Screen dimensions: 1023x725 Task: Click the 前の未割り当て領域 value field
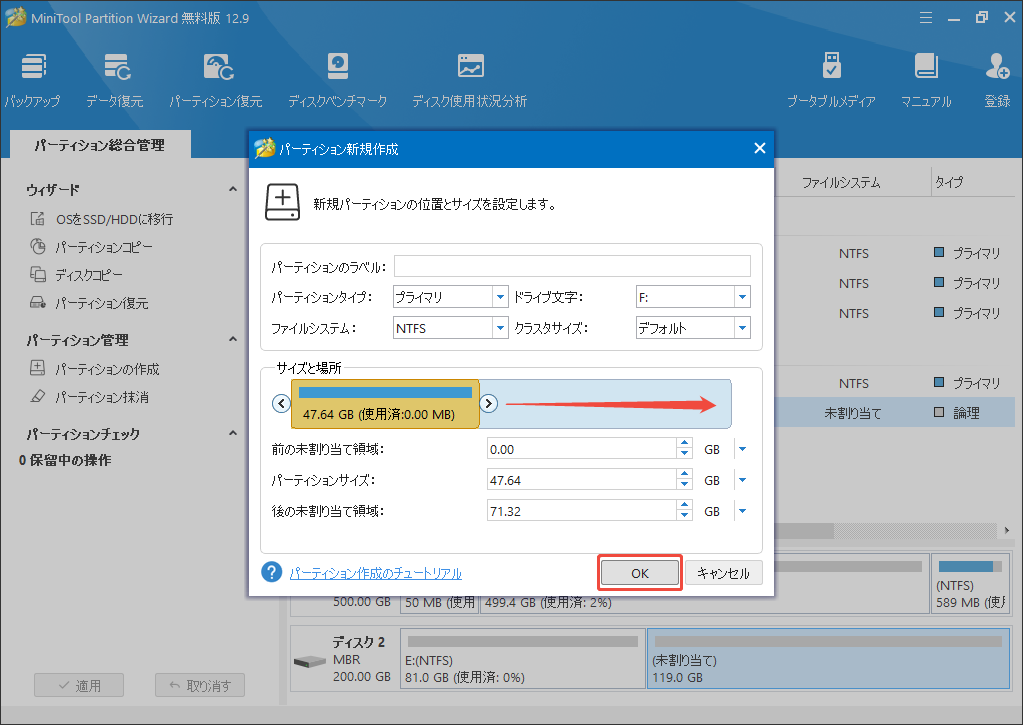pos(582,449)
